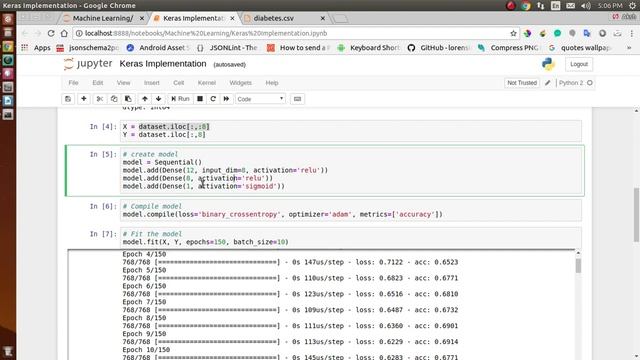
Task: Open the Kernel menu
Action: 207,83
